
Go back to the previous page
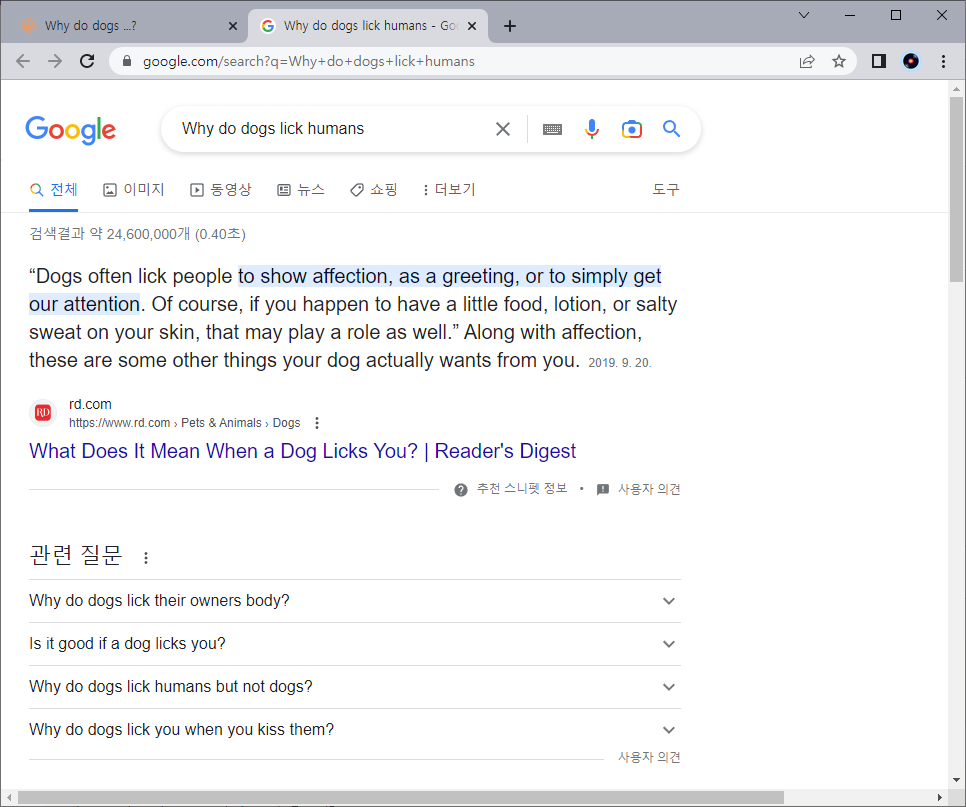point(23,61)
